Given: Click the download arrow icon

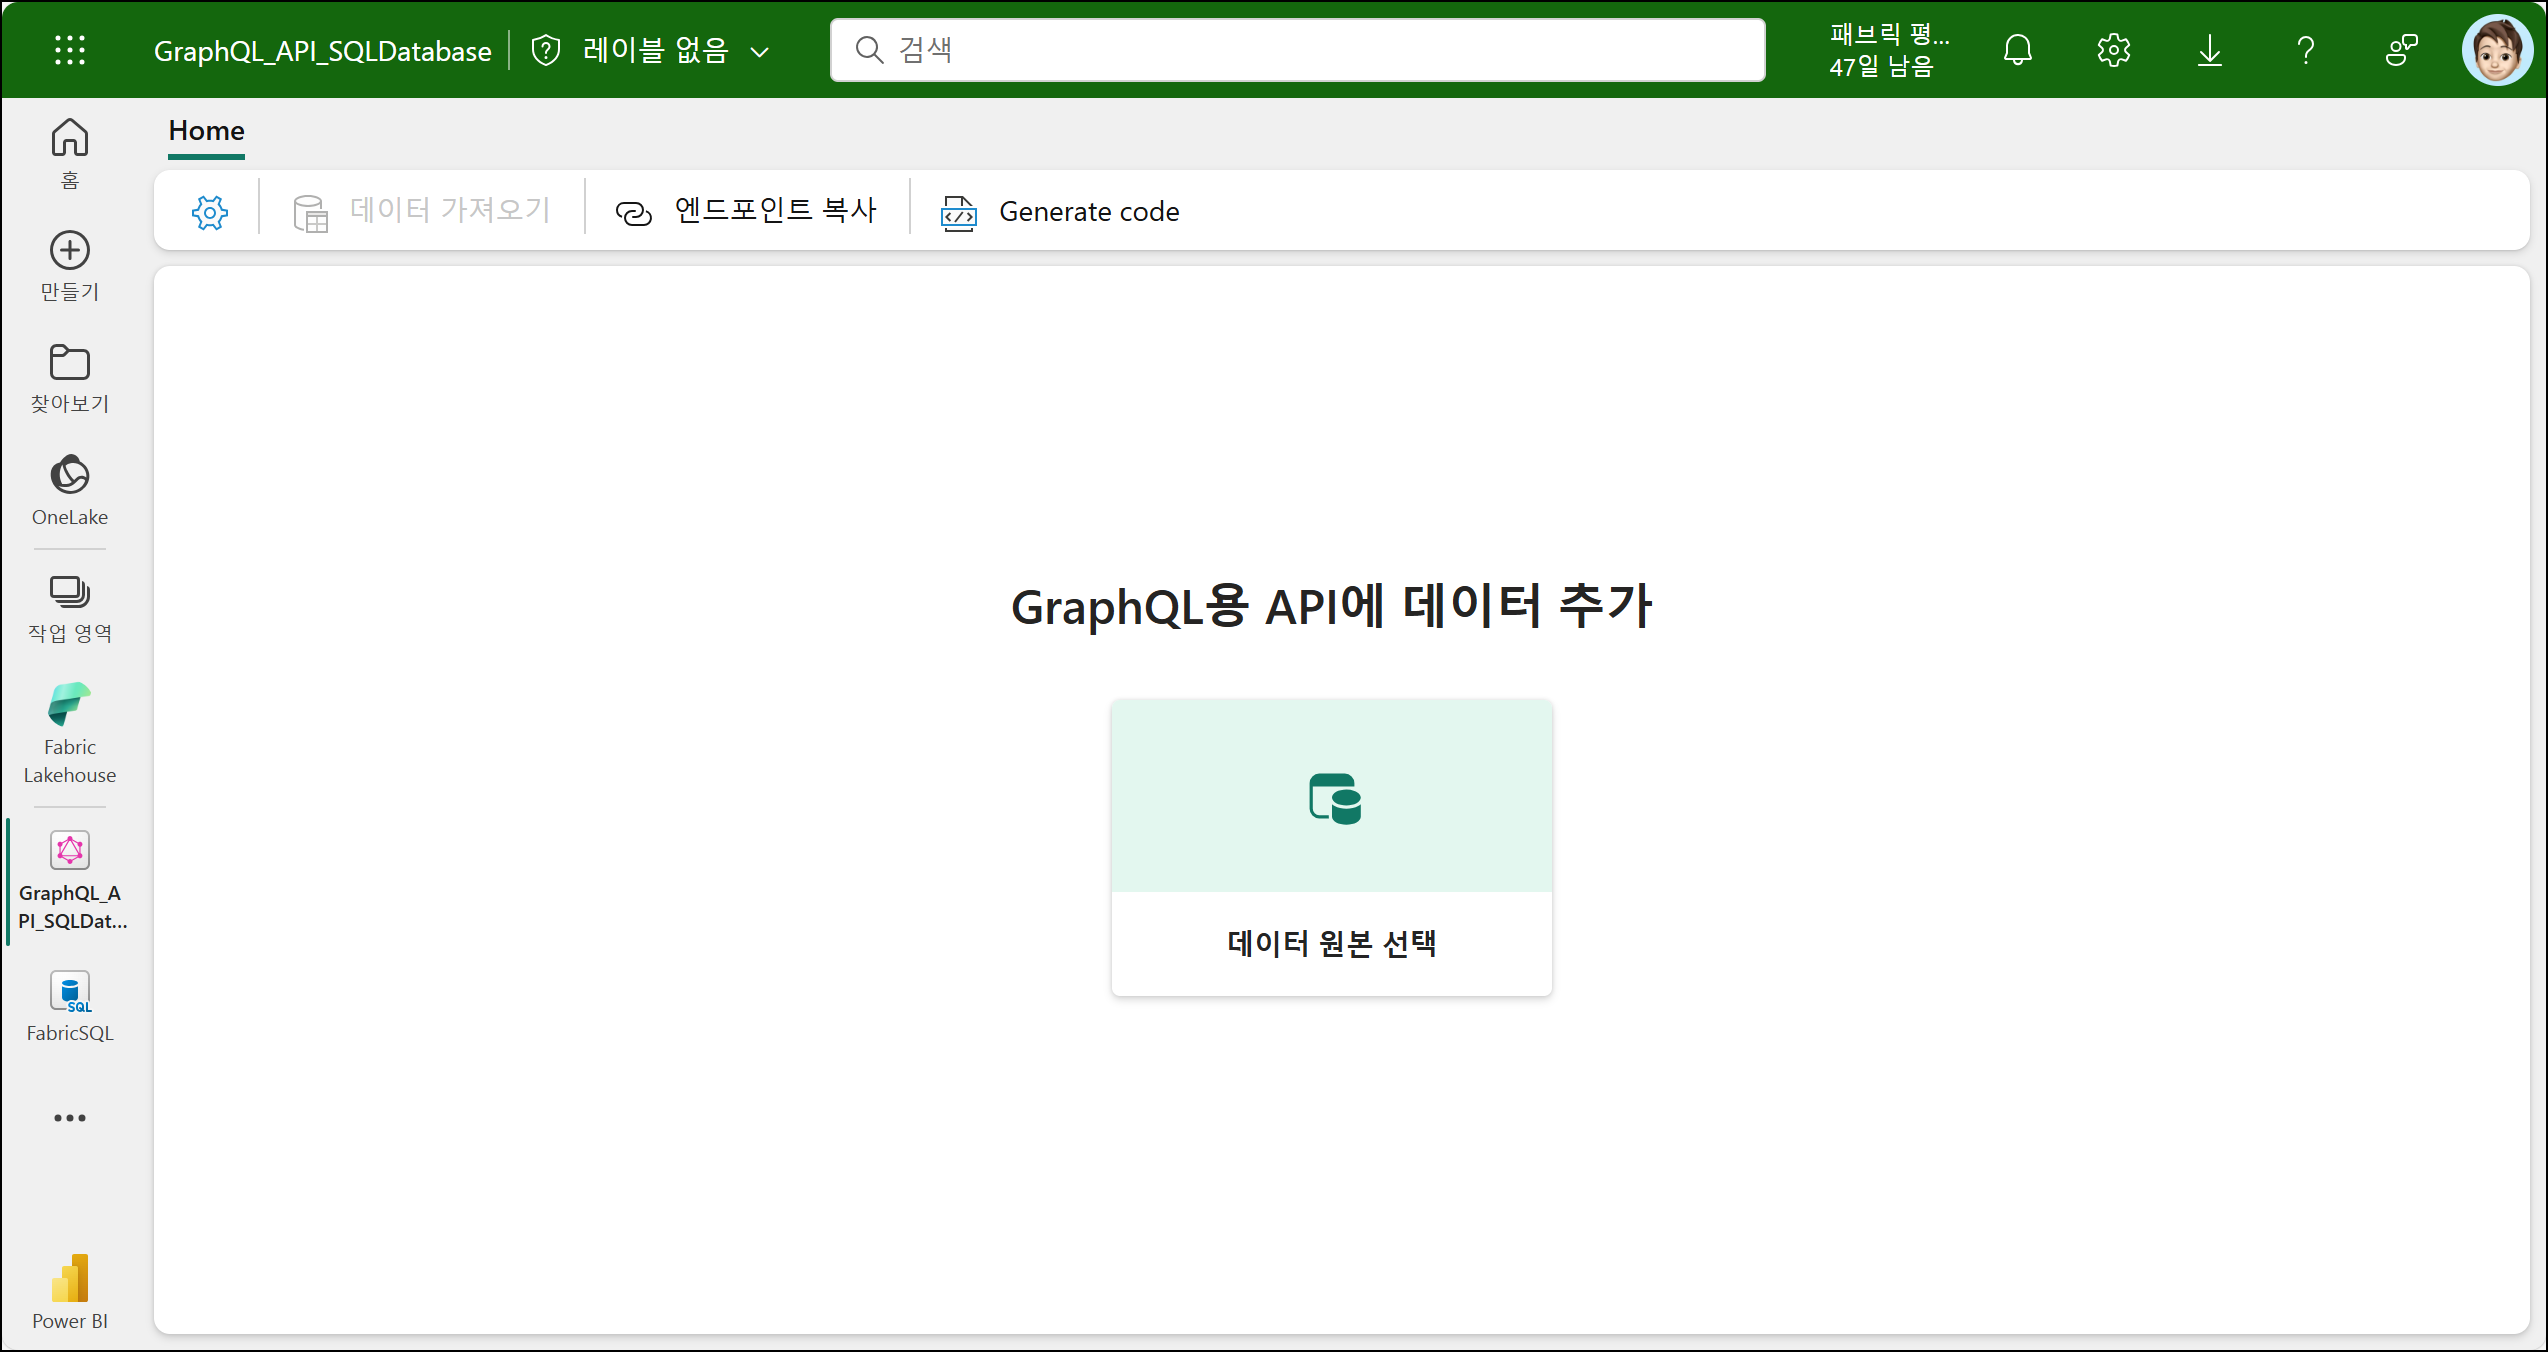Looking at the screenshot, I should [x=2209, y=50].
